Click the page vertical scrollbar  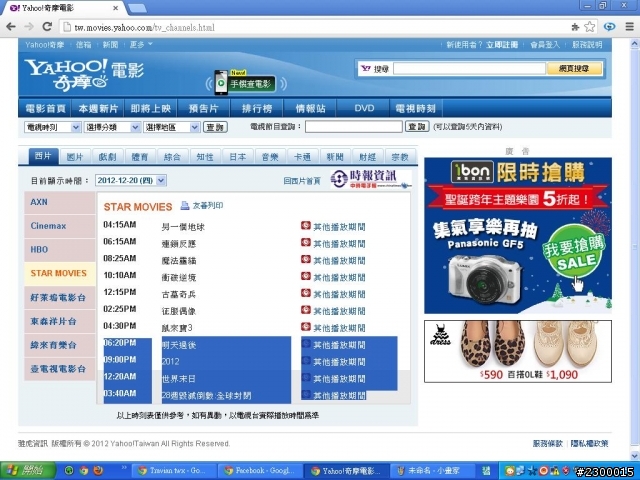635,249
